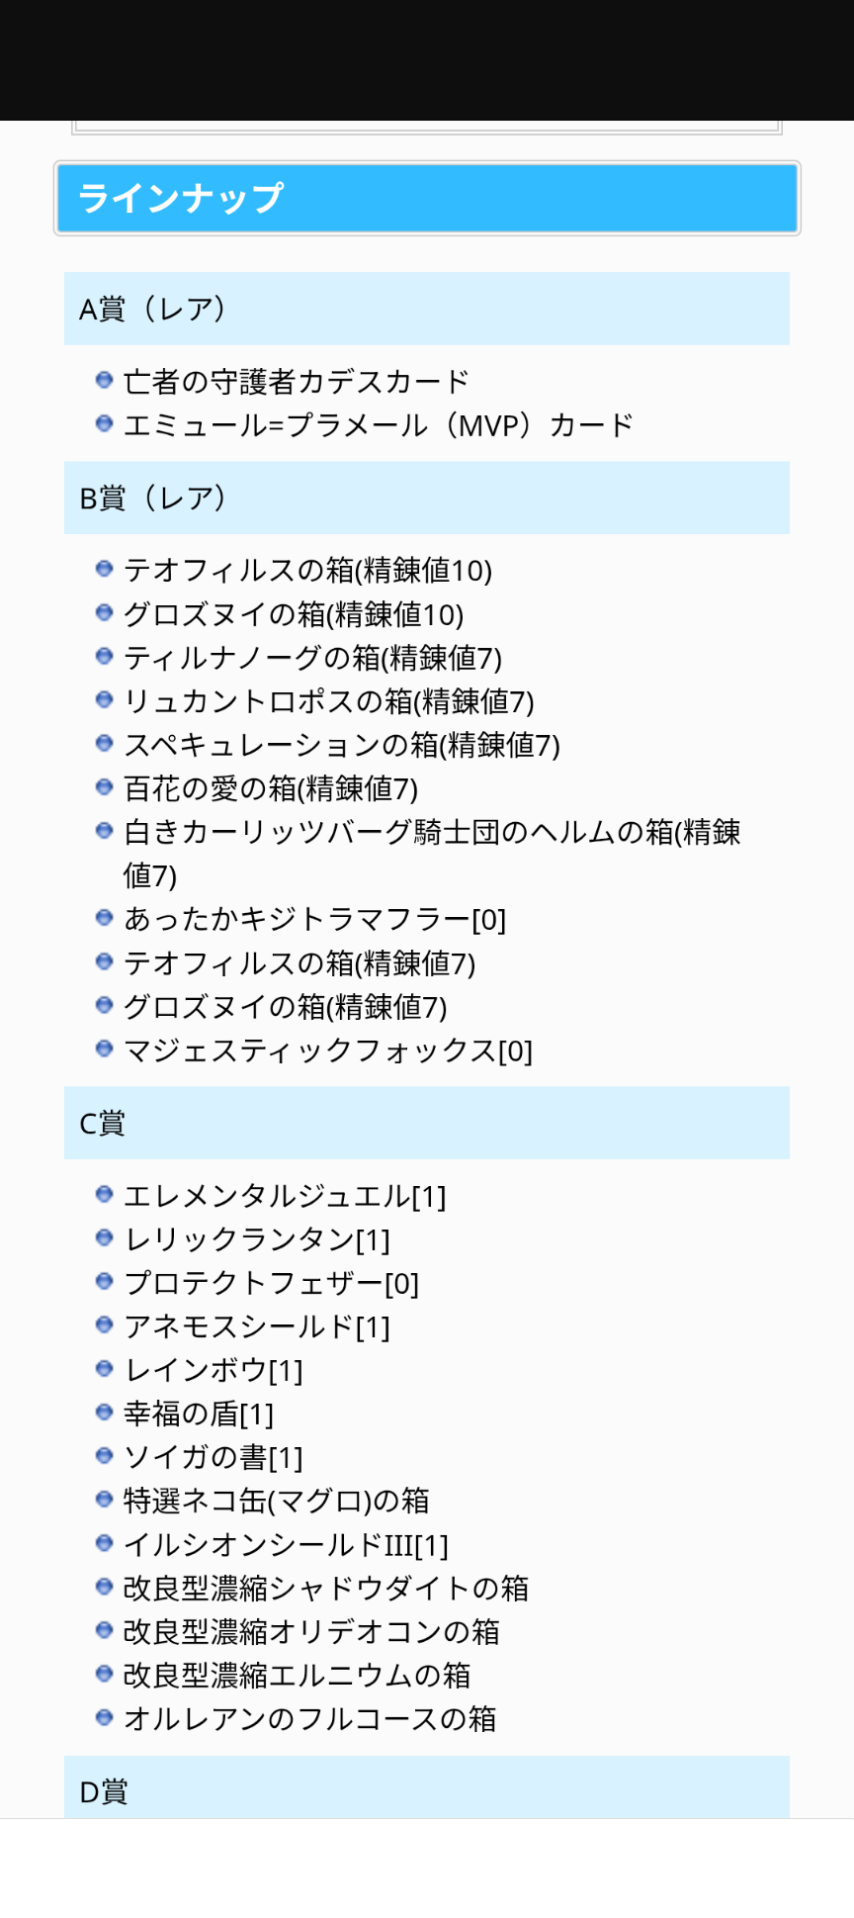The width and height of the screenshot is (854, 1918).
Task: Tap the bullet icon beside マジェスティックフォックス[0]
Action: (104, 1048)
